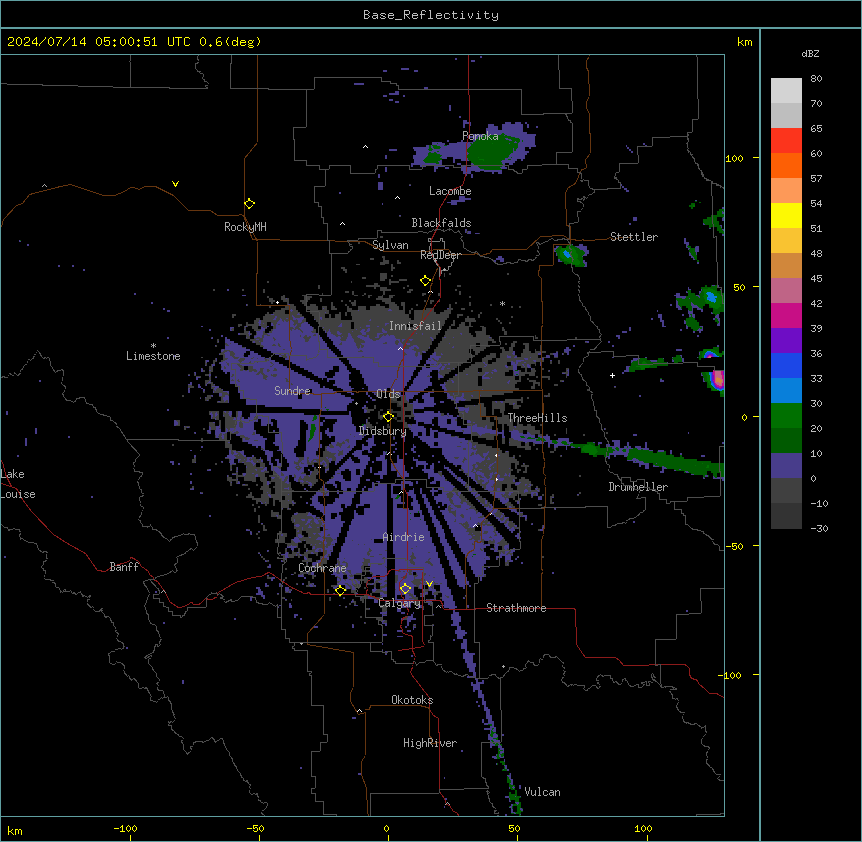Select the Okotoks label

click(x=412, y=700)
